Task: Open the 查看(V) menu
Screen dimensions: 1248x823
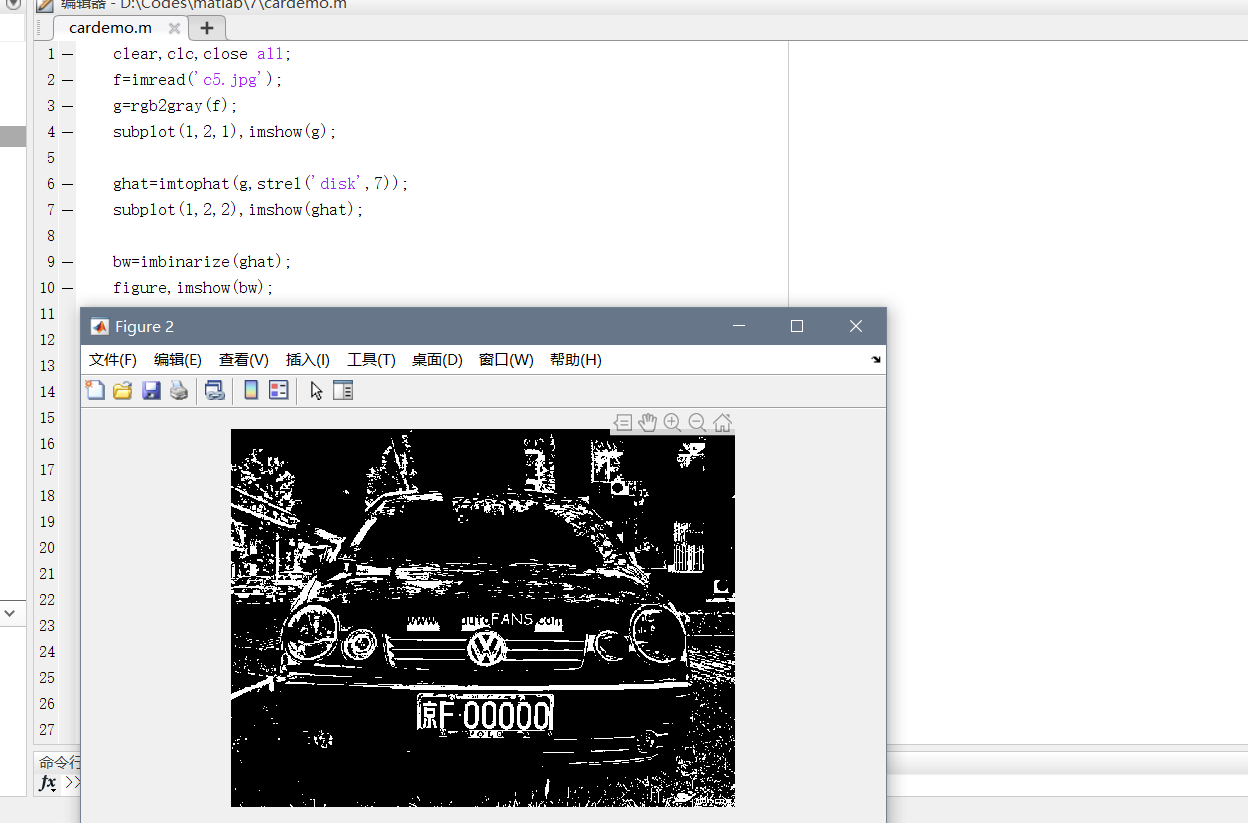Action: pyautogui.click(x=244, y=360)
